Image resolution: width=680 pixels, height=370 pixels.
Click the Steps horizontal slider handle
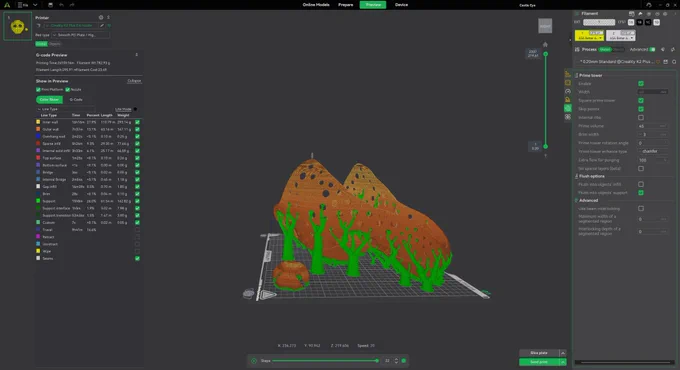click(x=377, y=360)
